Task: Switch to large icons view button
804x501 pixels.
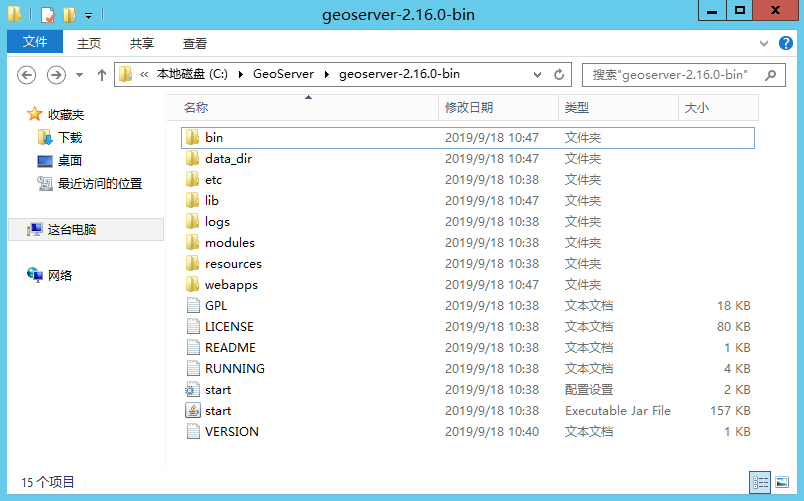Action: point(782,482)
